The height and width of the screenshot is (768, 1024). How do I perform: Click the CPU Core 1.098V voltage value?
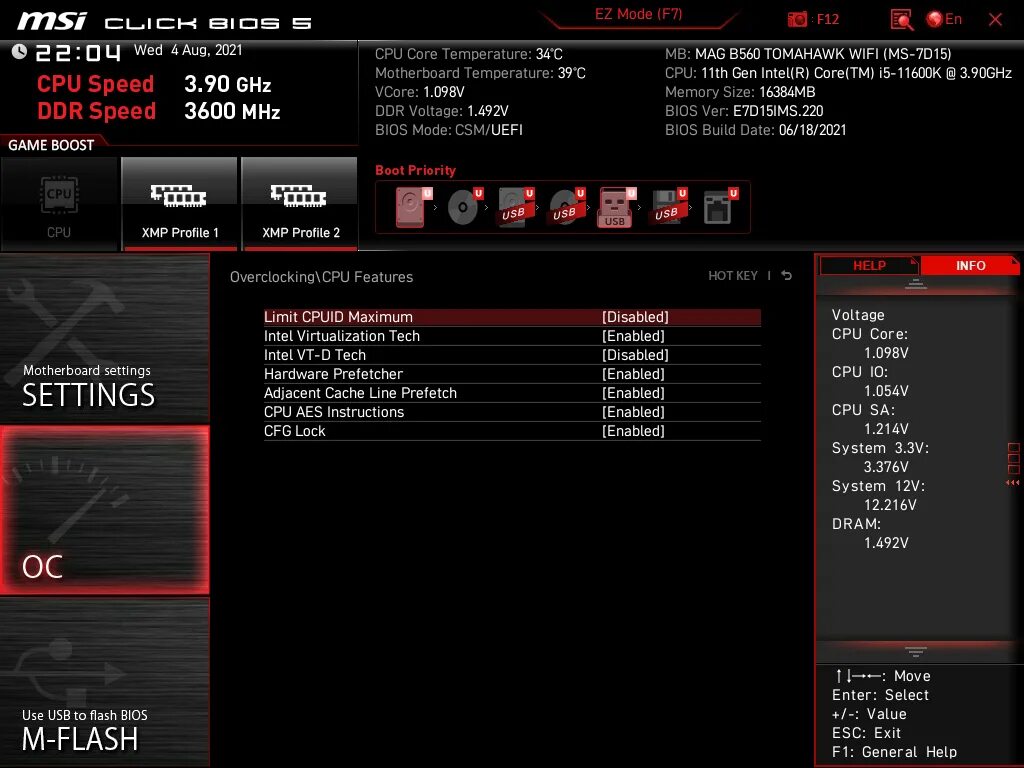(x=886, y=353)
